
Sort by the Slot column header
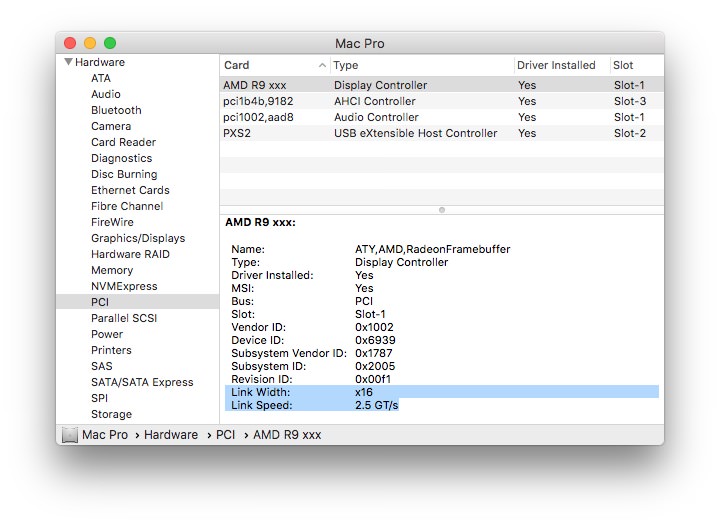pos(623,65)
